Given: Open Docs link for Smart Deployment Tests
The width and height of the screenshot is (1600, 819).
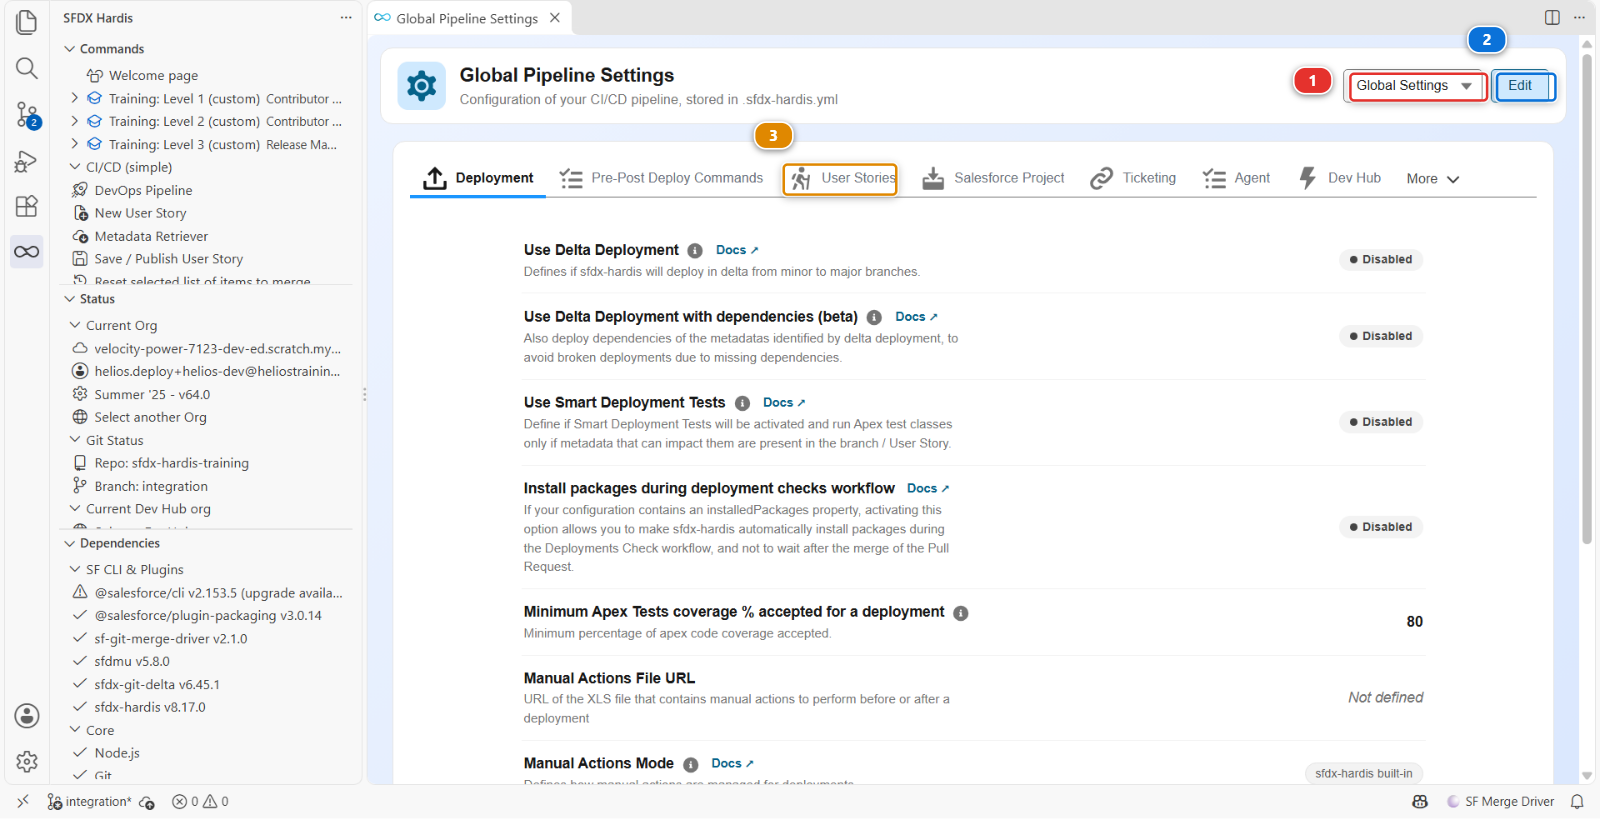Looking at the screenshot, I should (784, 402).
